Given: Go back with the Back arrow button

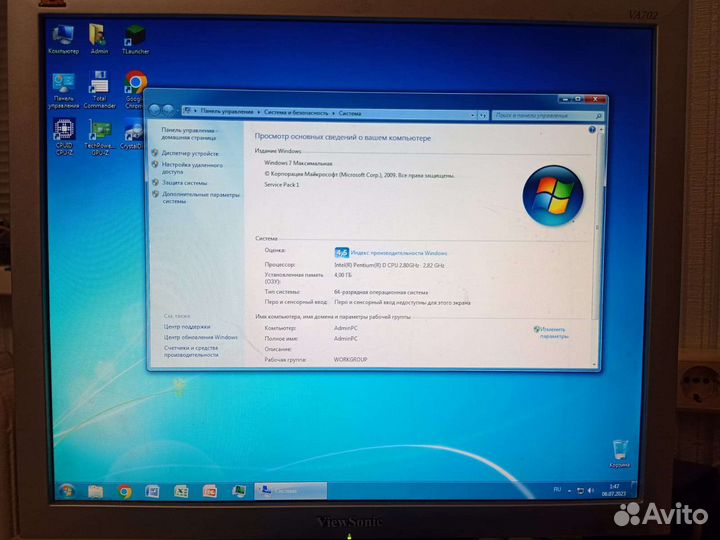Looking at the screenshot, I should (x=155, y=110).
